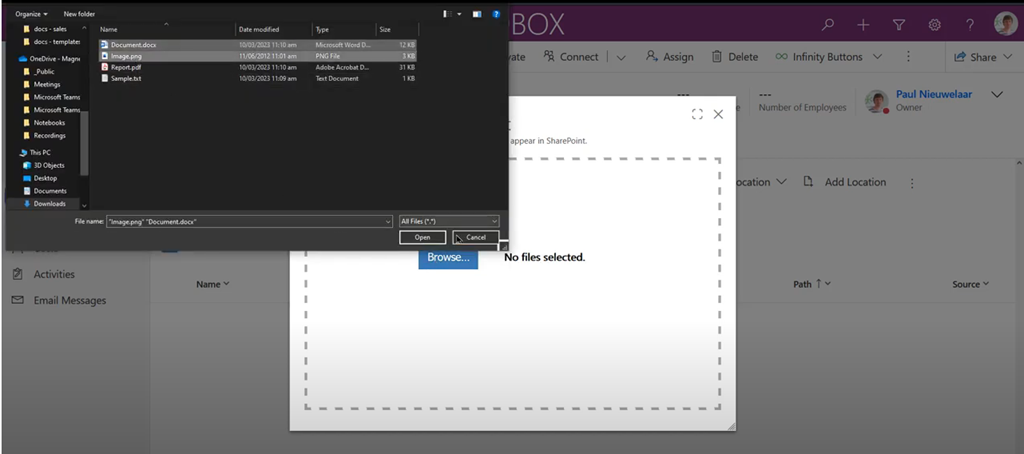The height and width of the screenshot is (454, 1024).
Task: Click the navigation pane vertical scrollbar
Action: click(84, 142)
